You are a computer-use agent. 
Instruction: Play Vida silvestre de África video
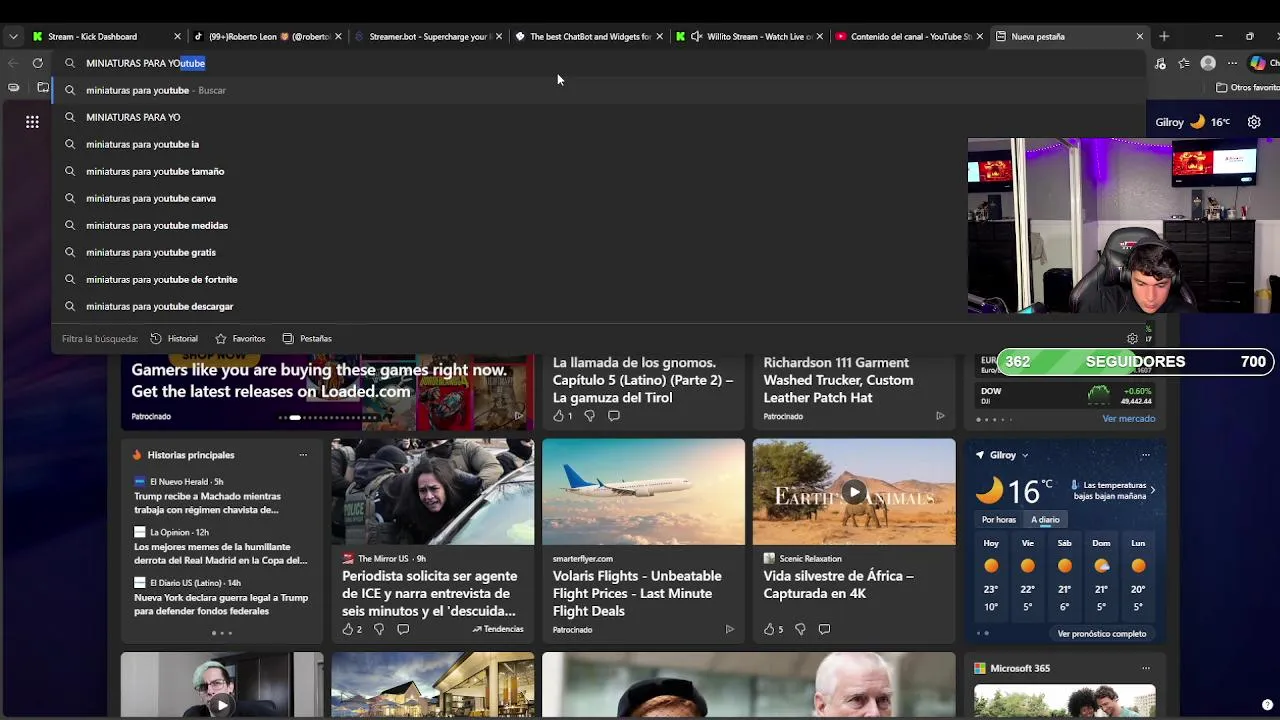click(853, 492)
